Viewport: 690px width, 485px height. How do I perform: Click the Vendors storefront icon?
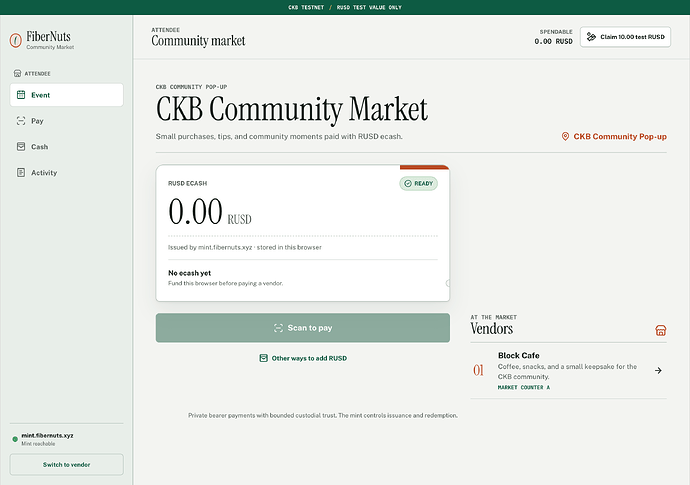point(661,330)
